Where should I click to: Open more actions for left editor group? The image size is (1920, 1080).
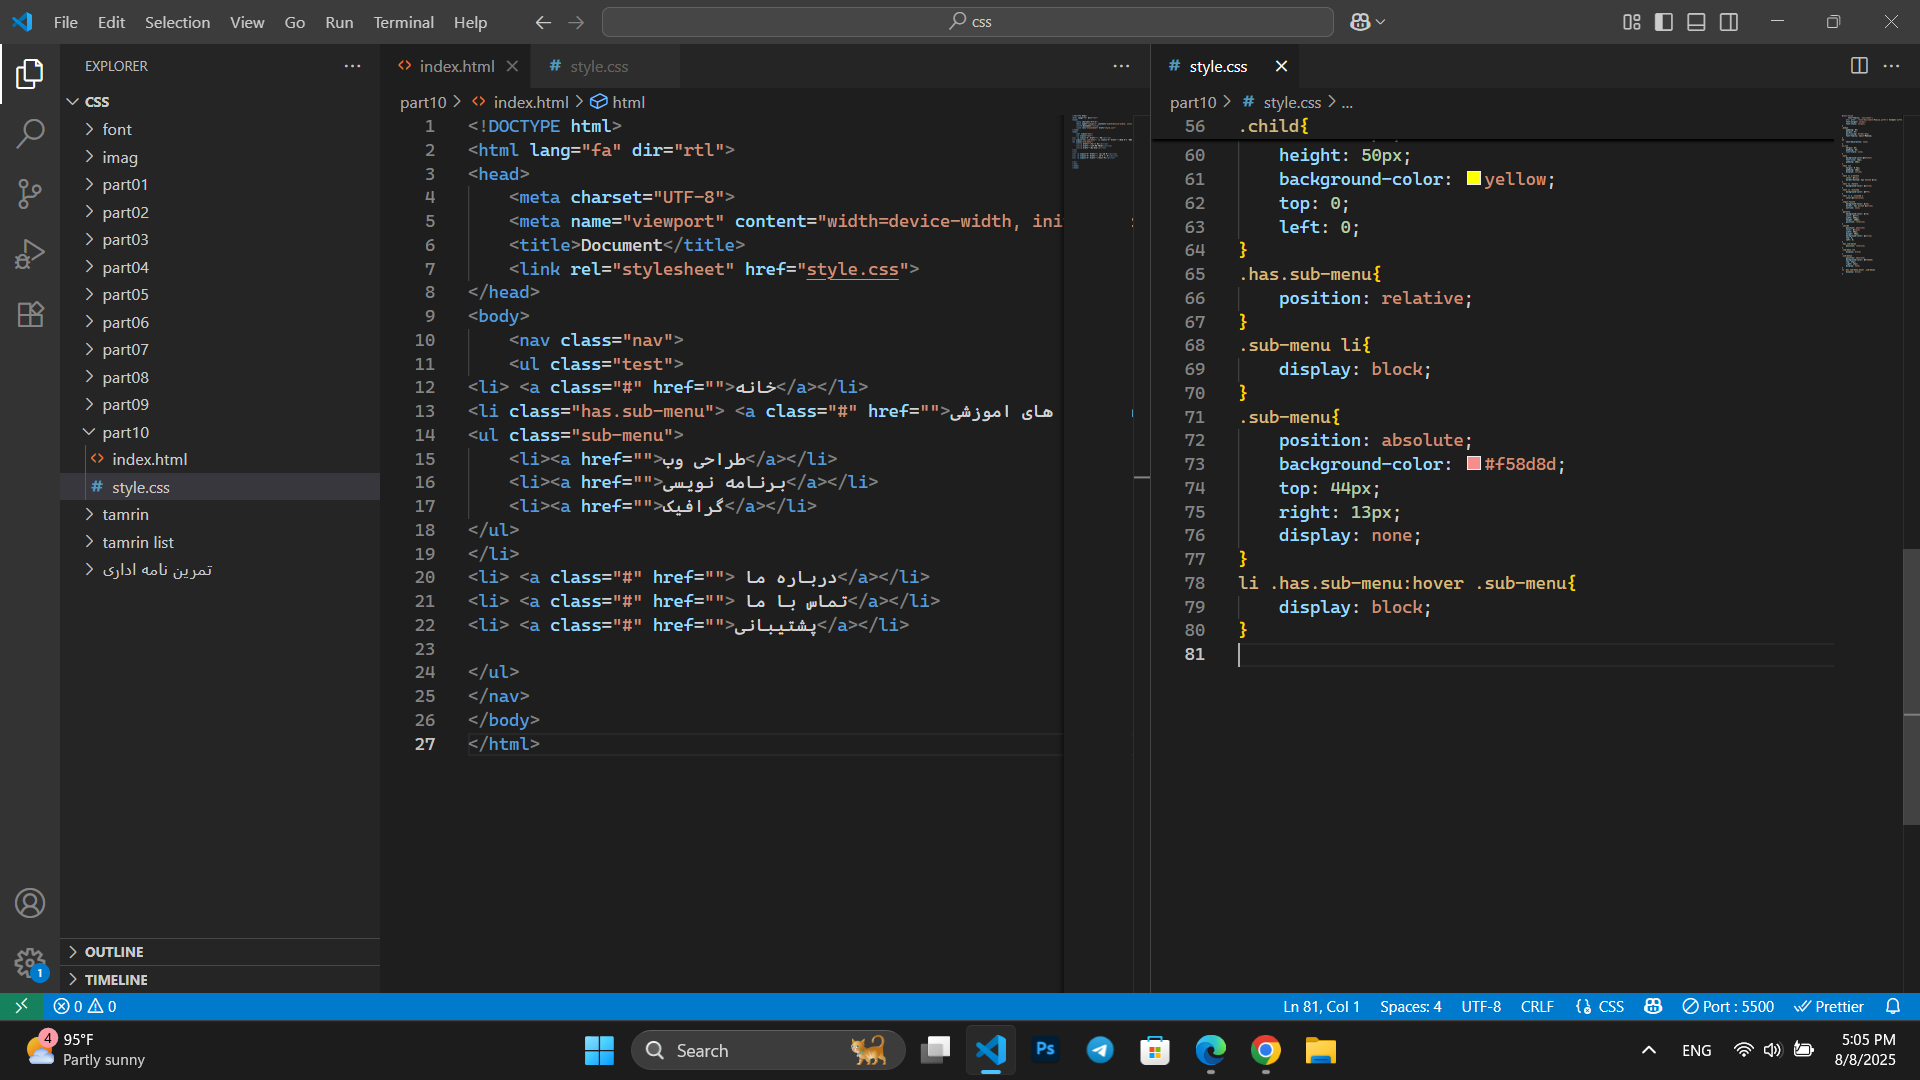[1121, 66]
